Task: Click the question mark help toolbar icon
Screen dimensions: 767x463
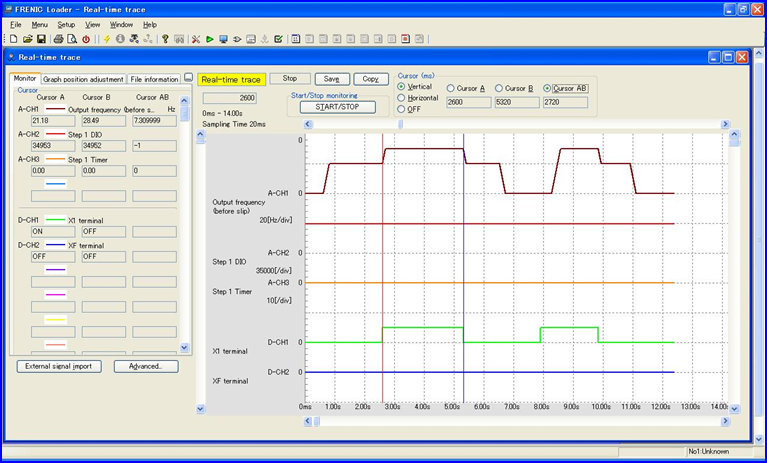Action: [x=164, y=39]
